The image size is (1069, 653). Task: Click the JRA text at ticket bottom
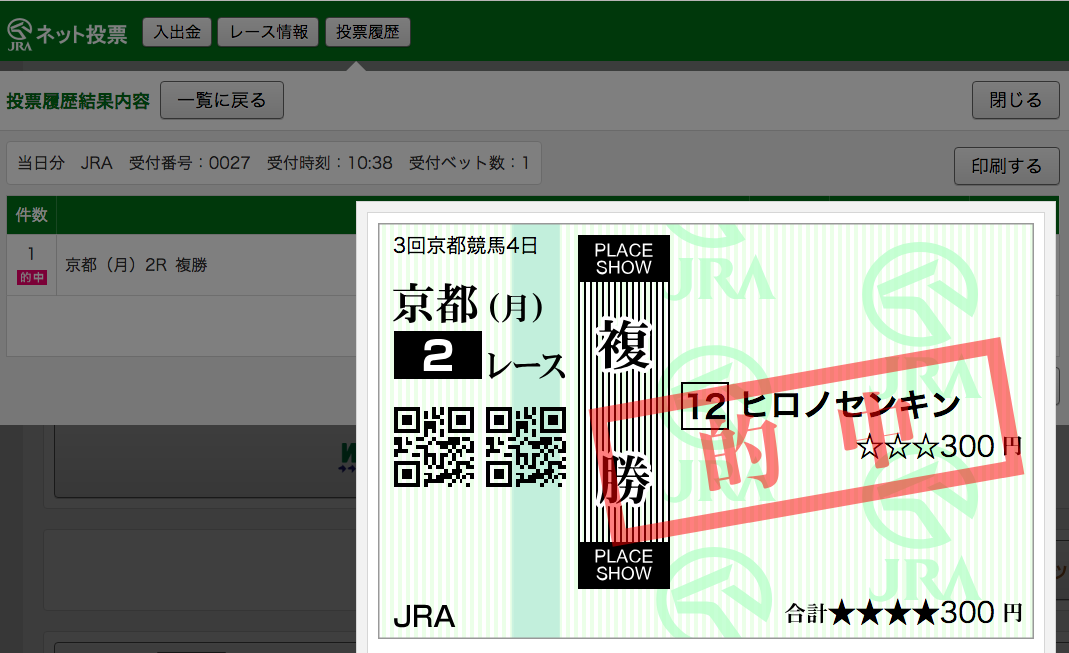click(x=424, y=616)
